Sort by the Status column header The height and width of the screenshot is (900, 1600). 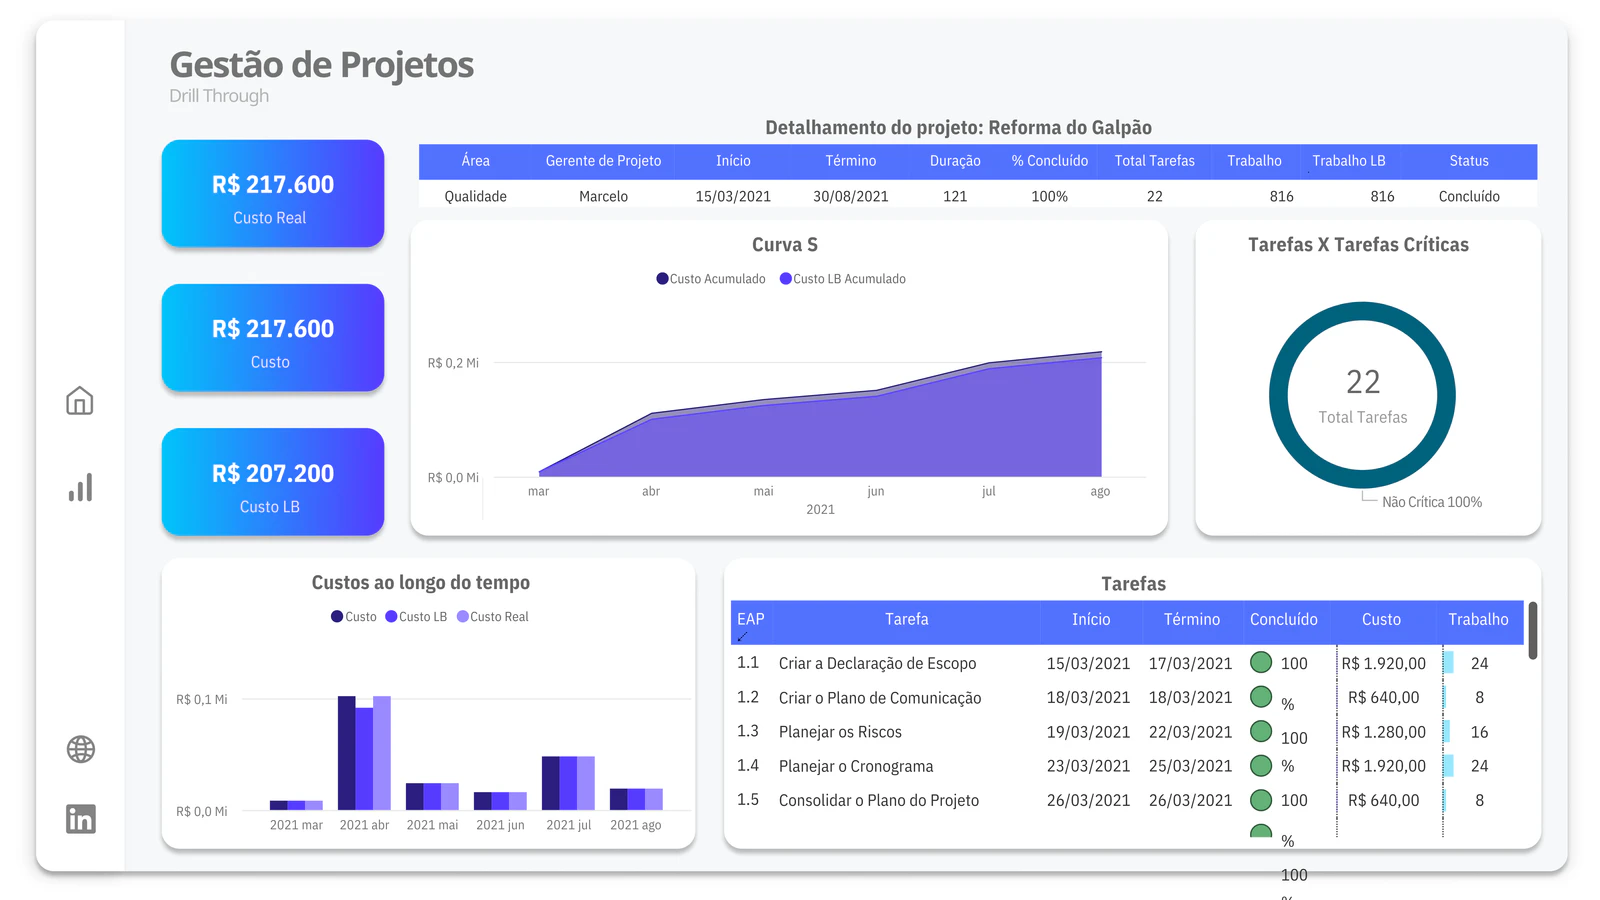pos(1469,161)
